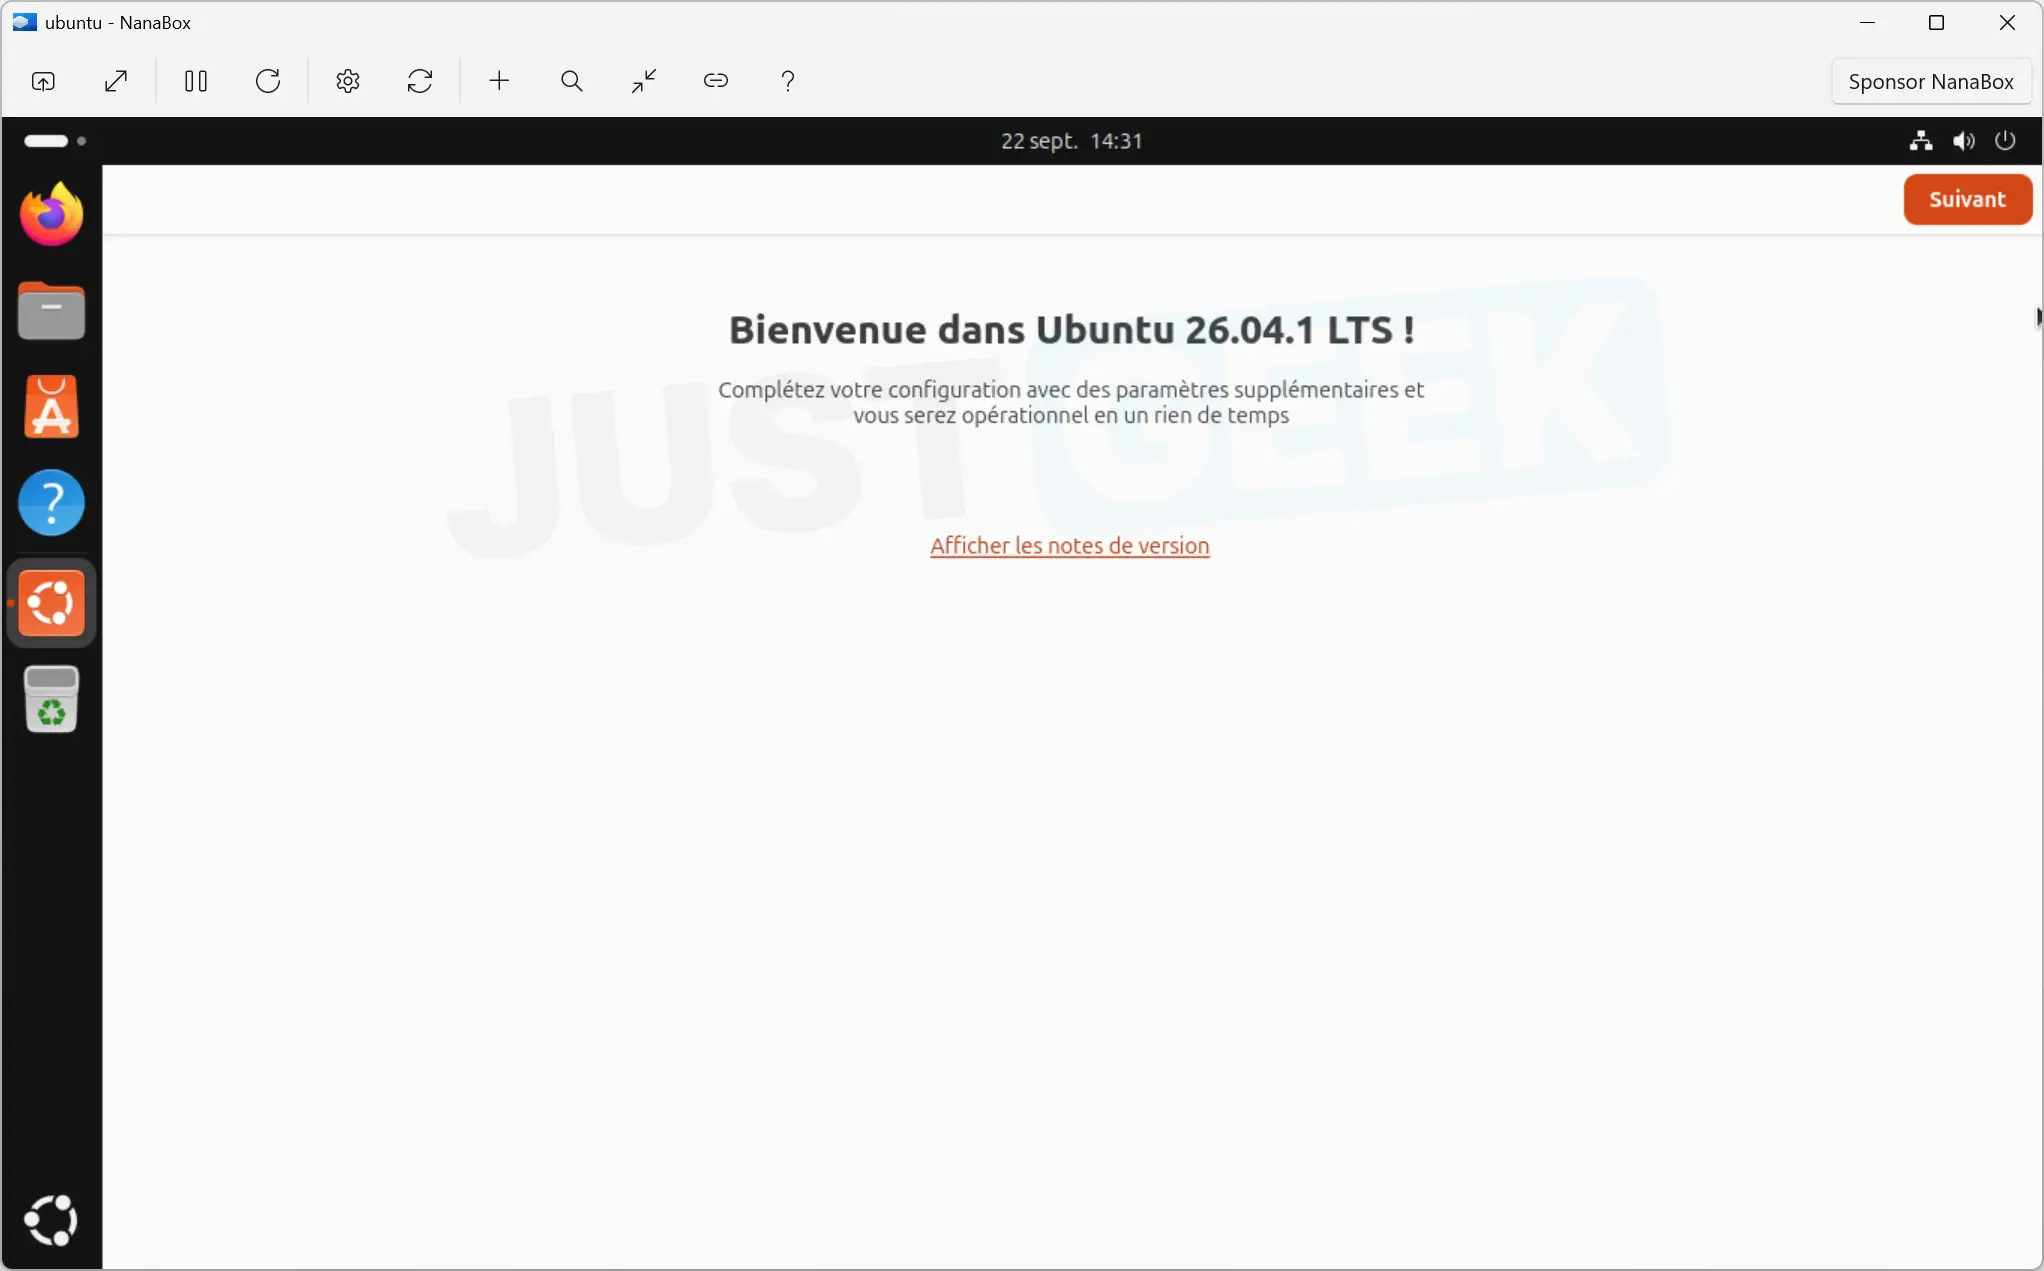Click the volume icon in the top bar
Viewport: 2044px width, 1271px height.
coord(1963,141)
